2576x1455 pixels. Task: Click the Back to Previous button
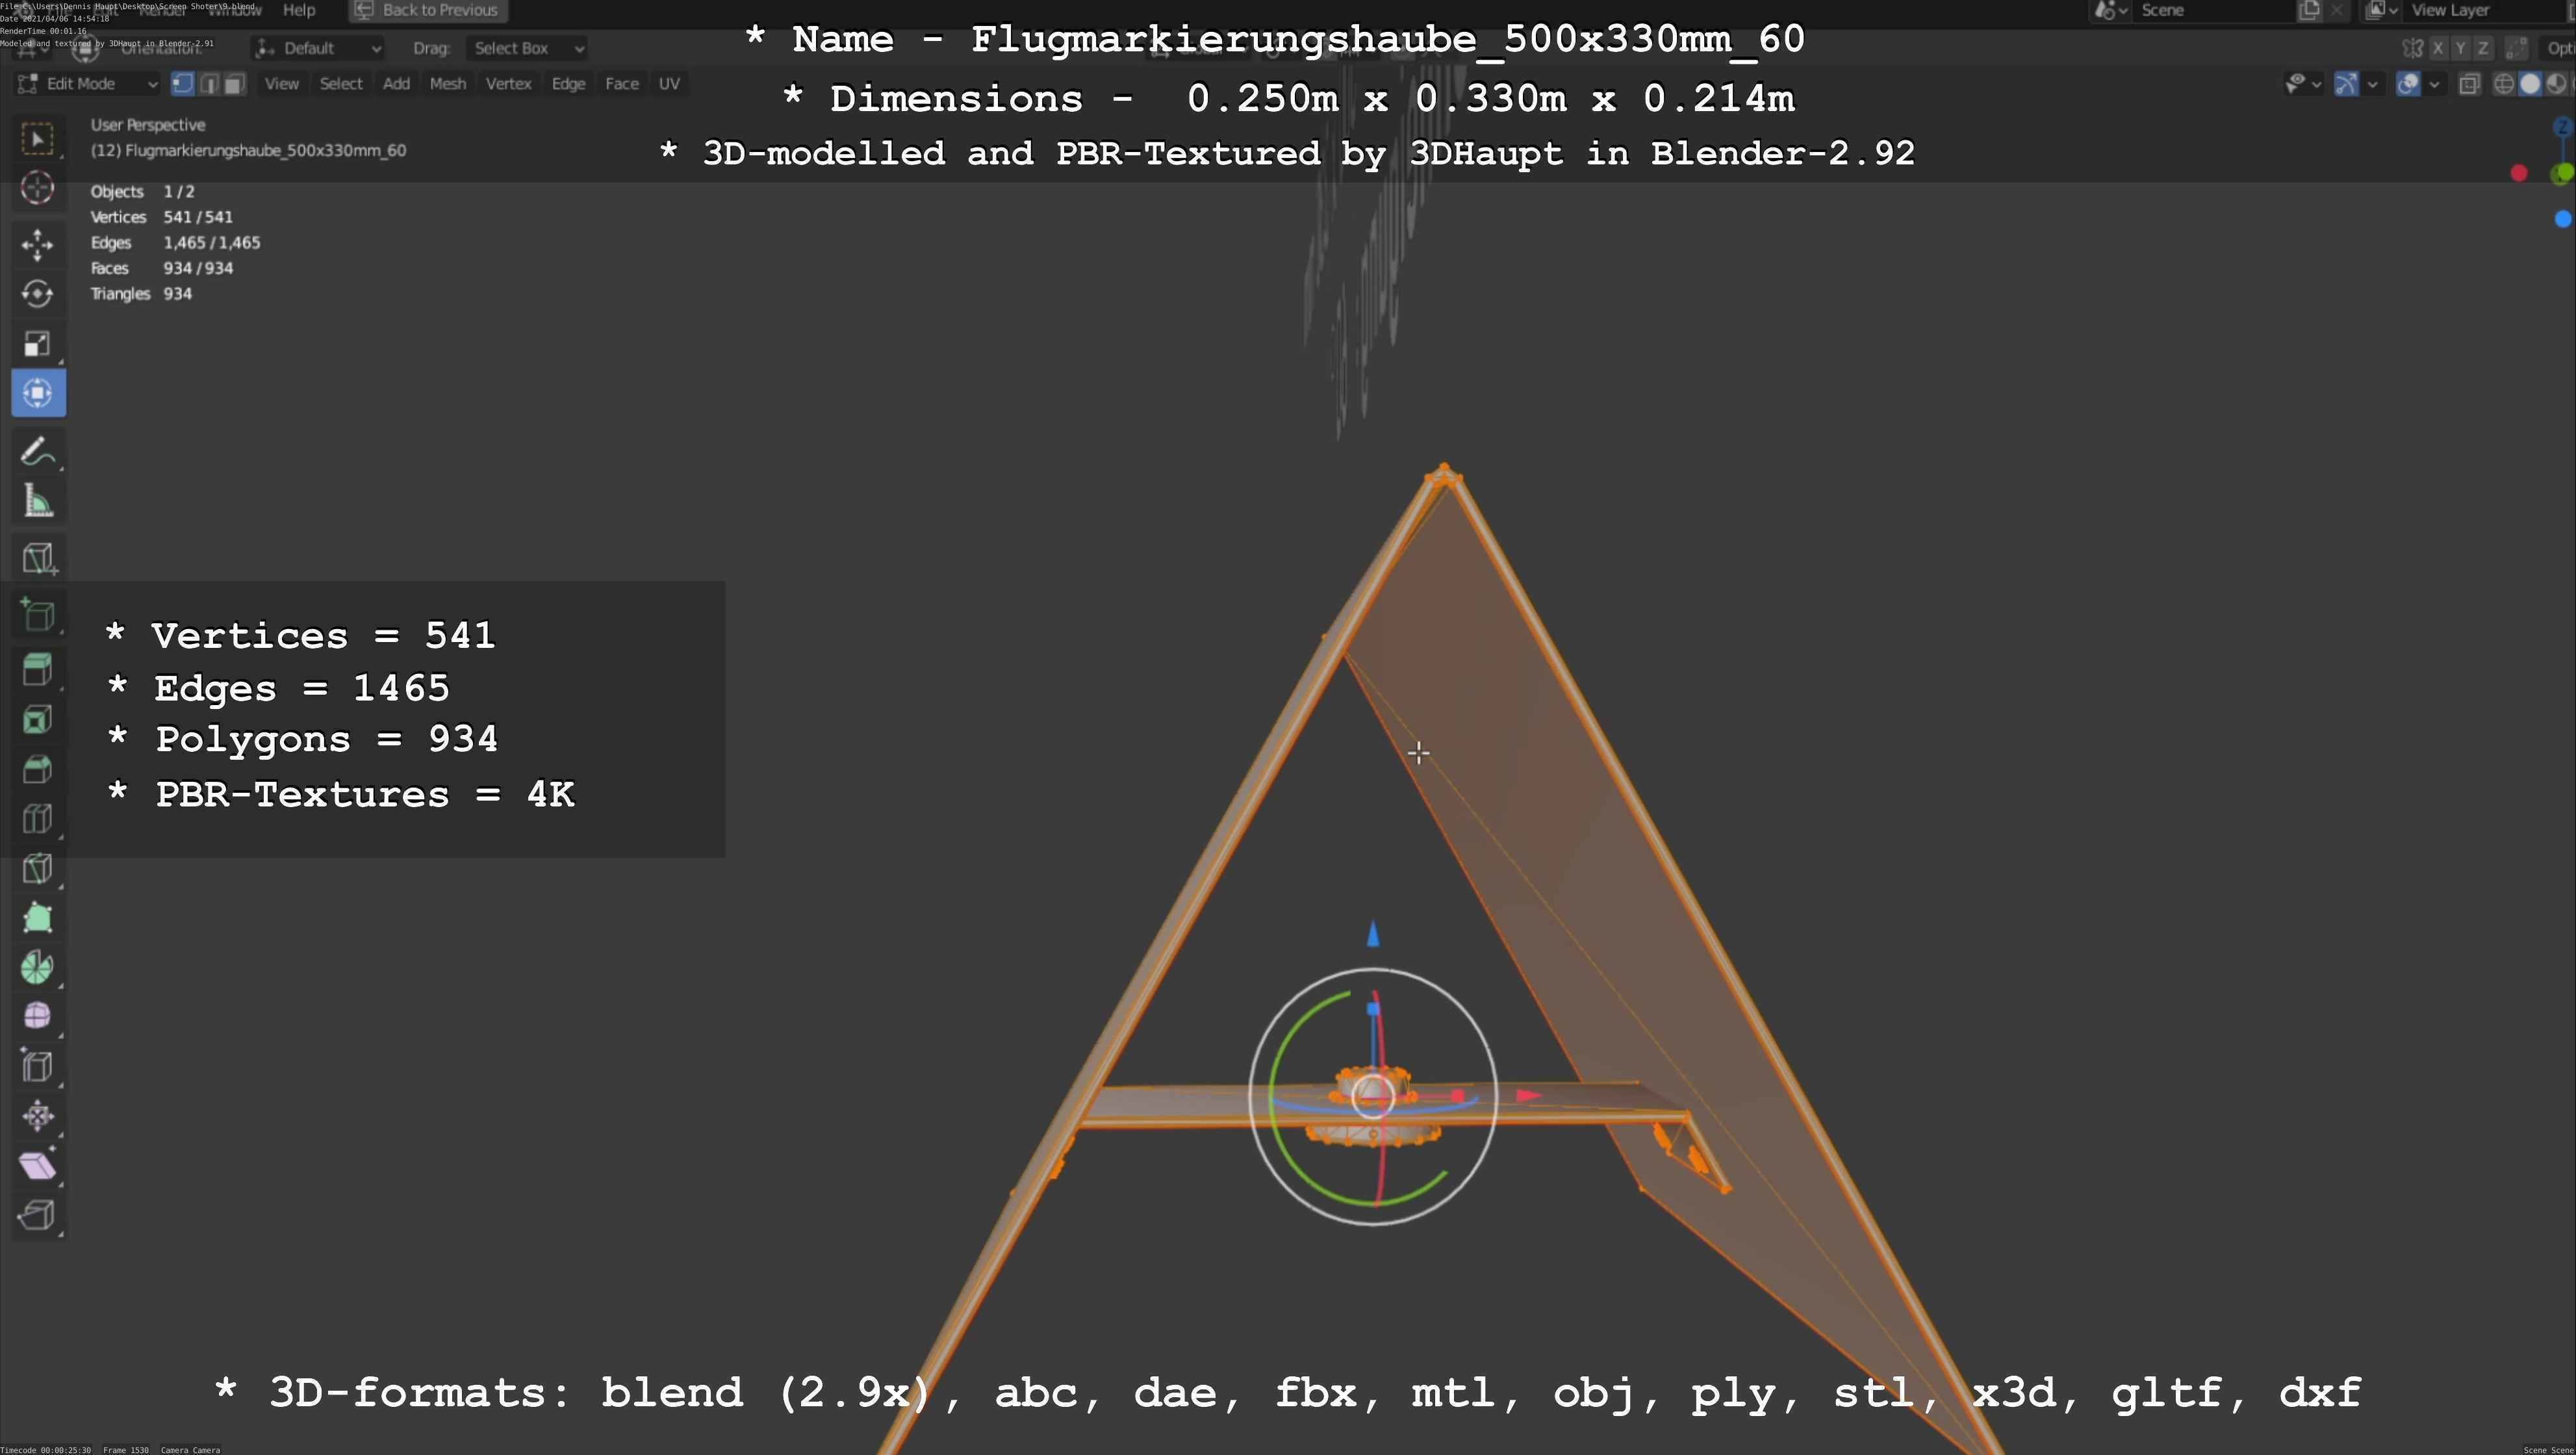[428, 10]
